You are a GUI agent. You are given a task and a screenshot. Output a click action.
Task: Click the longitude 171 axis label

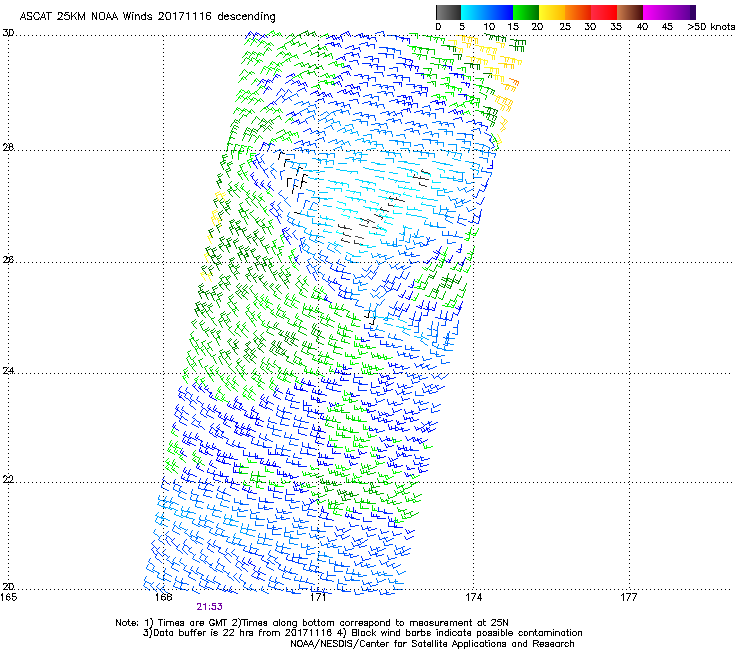coord(319,597)
